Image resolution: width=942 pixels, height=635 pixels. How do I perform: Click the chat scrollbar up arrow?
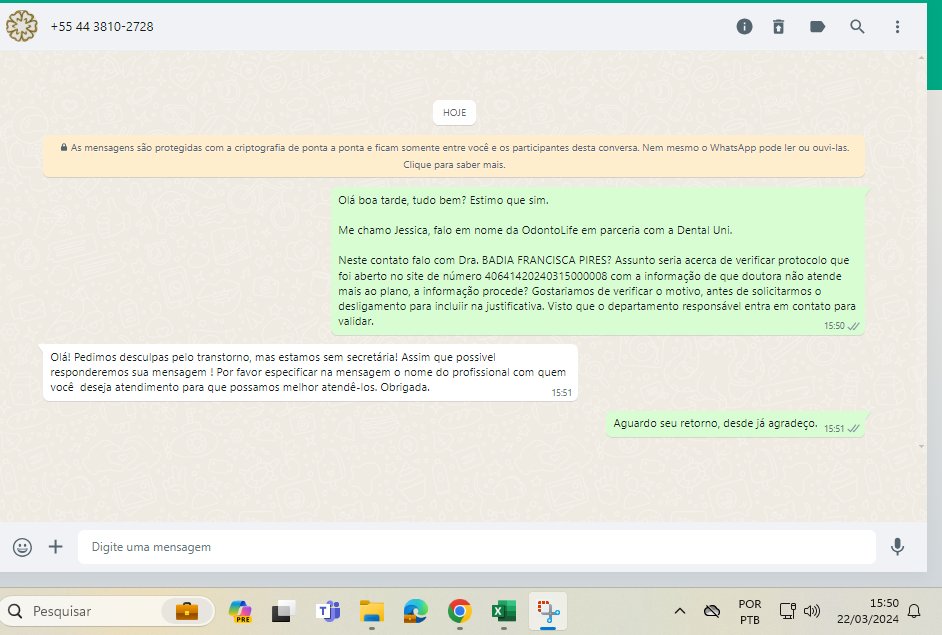(921, 58)
